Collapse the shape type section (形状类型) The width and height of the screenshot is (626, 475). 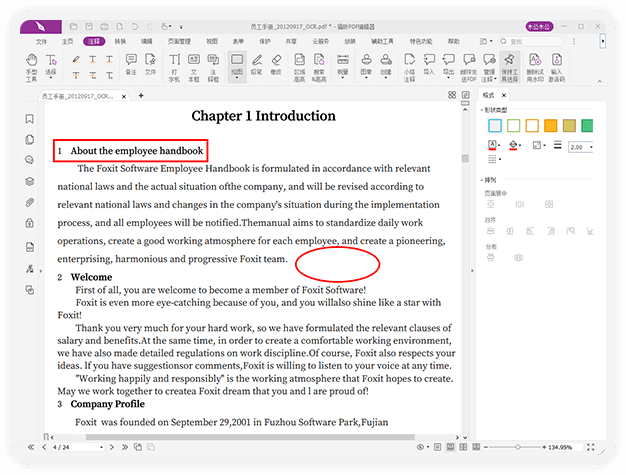click(x=482, y=110)
